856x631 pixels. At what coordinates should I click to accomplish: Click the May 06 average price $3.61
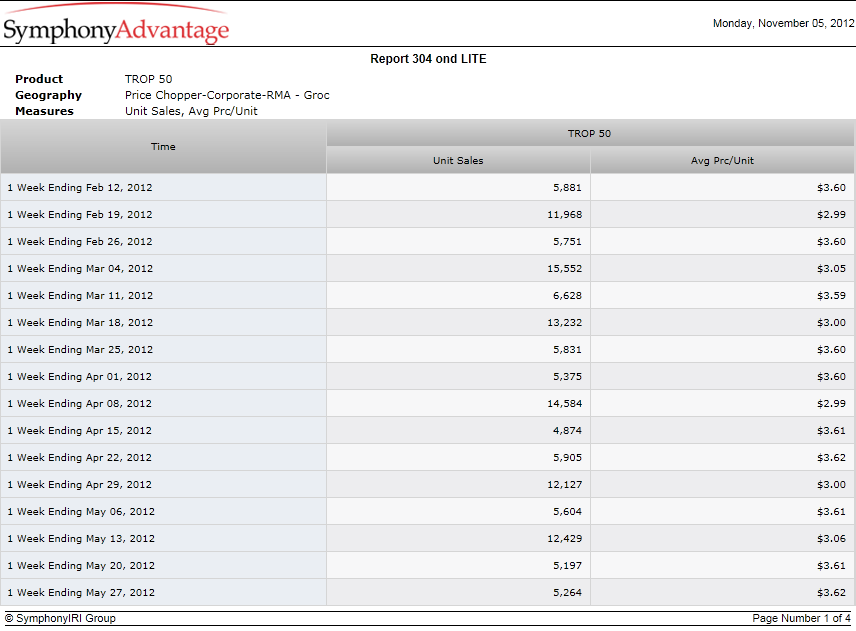[831, 512]
